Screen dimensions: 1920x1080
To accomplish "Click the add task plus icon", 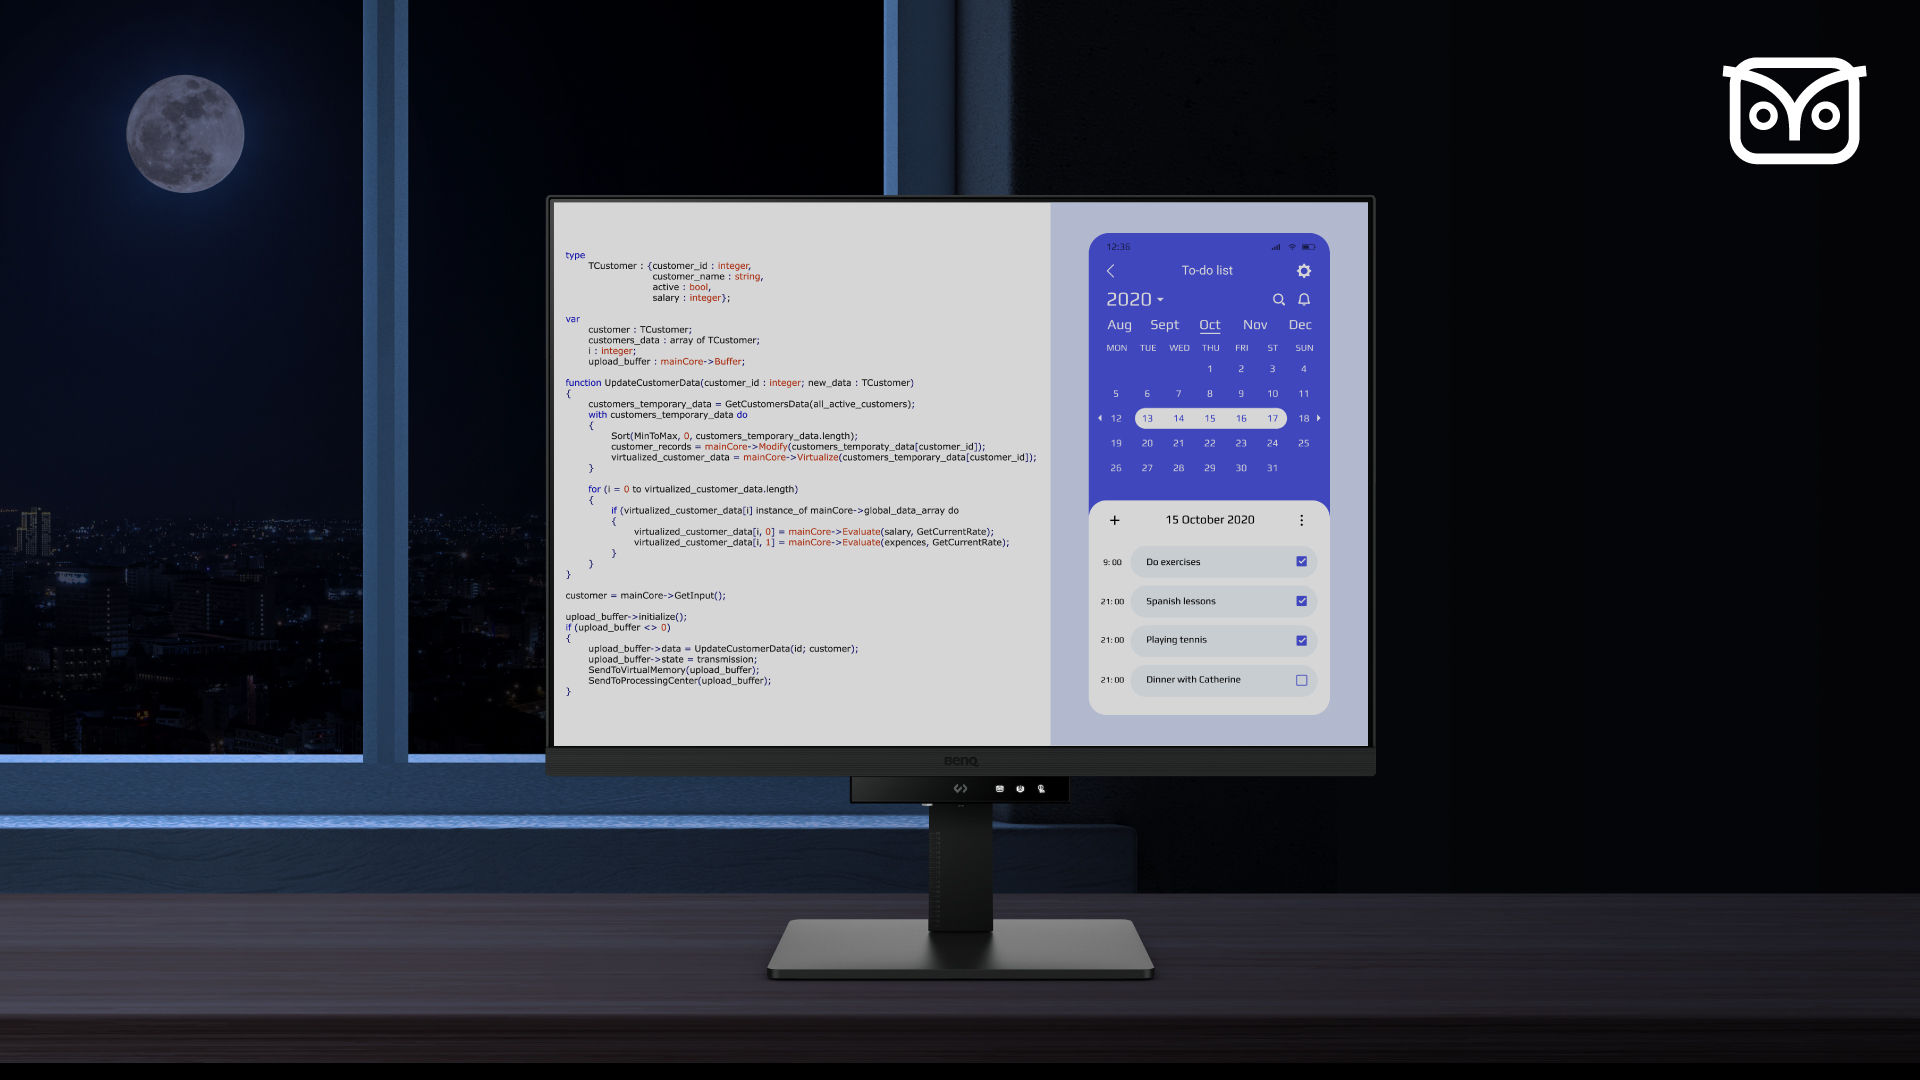I will click(1114, 520).
